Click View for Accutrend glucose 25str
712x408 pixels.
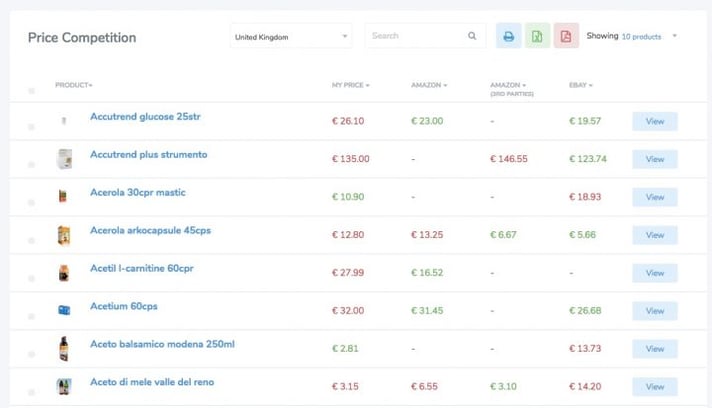pos(655,121)
